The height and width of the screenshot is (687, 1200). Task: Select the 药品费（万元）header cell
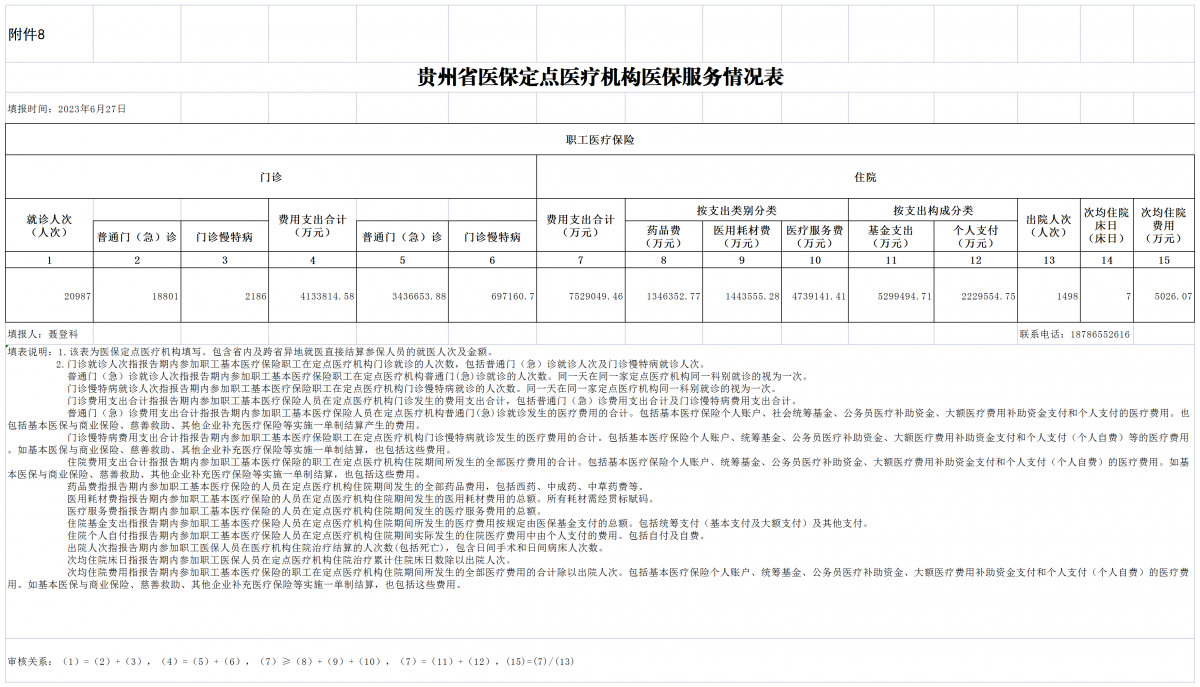click(x=664, y=236)
